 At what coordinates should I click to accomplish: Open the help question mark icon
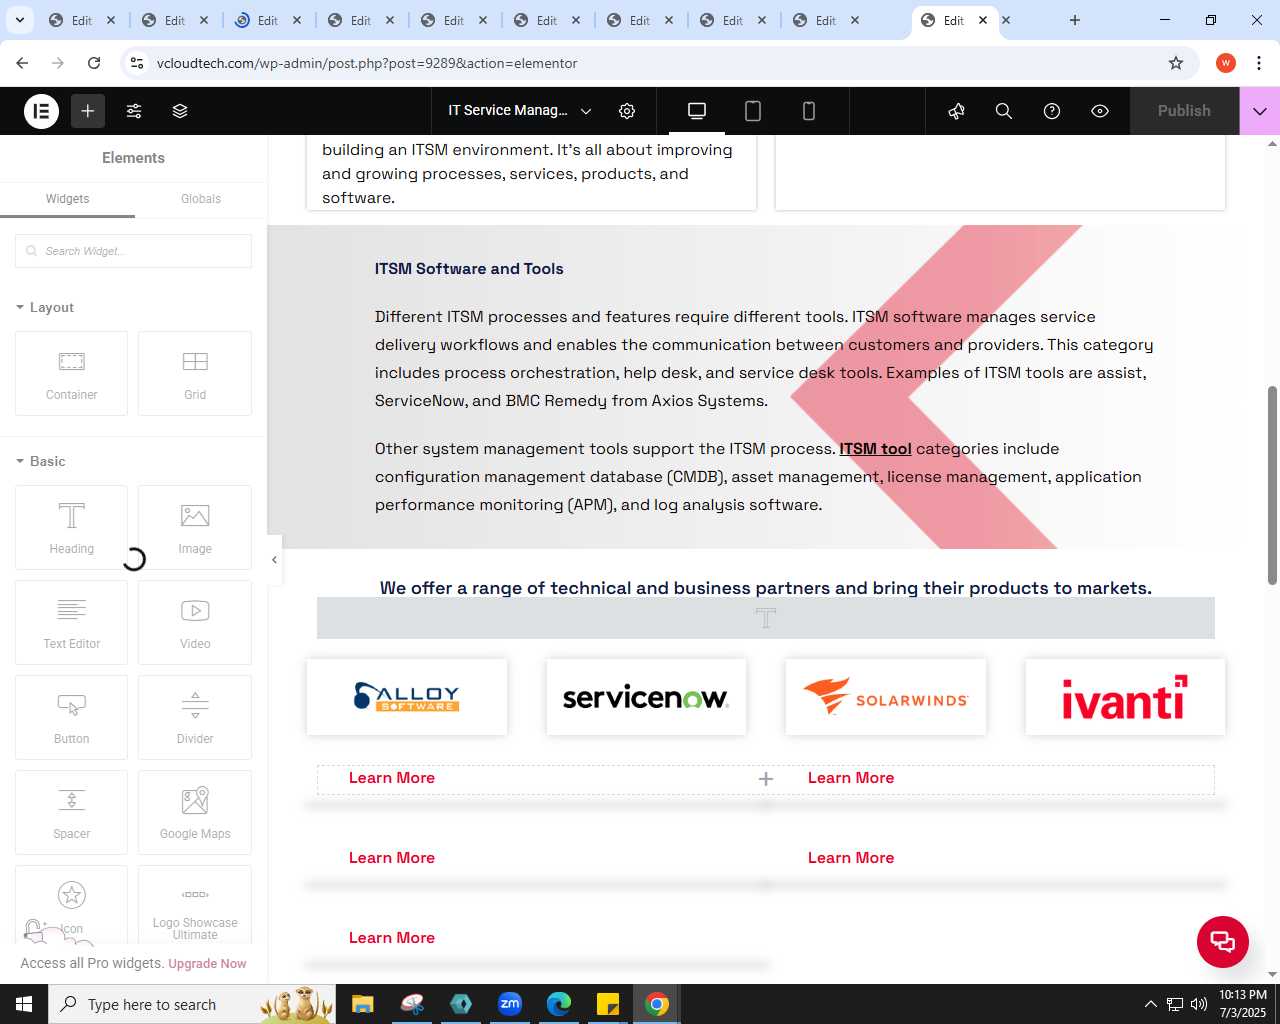(1052, 111)
